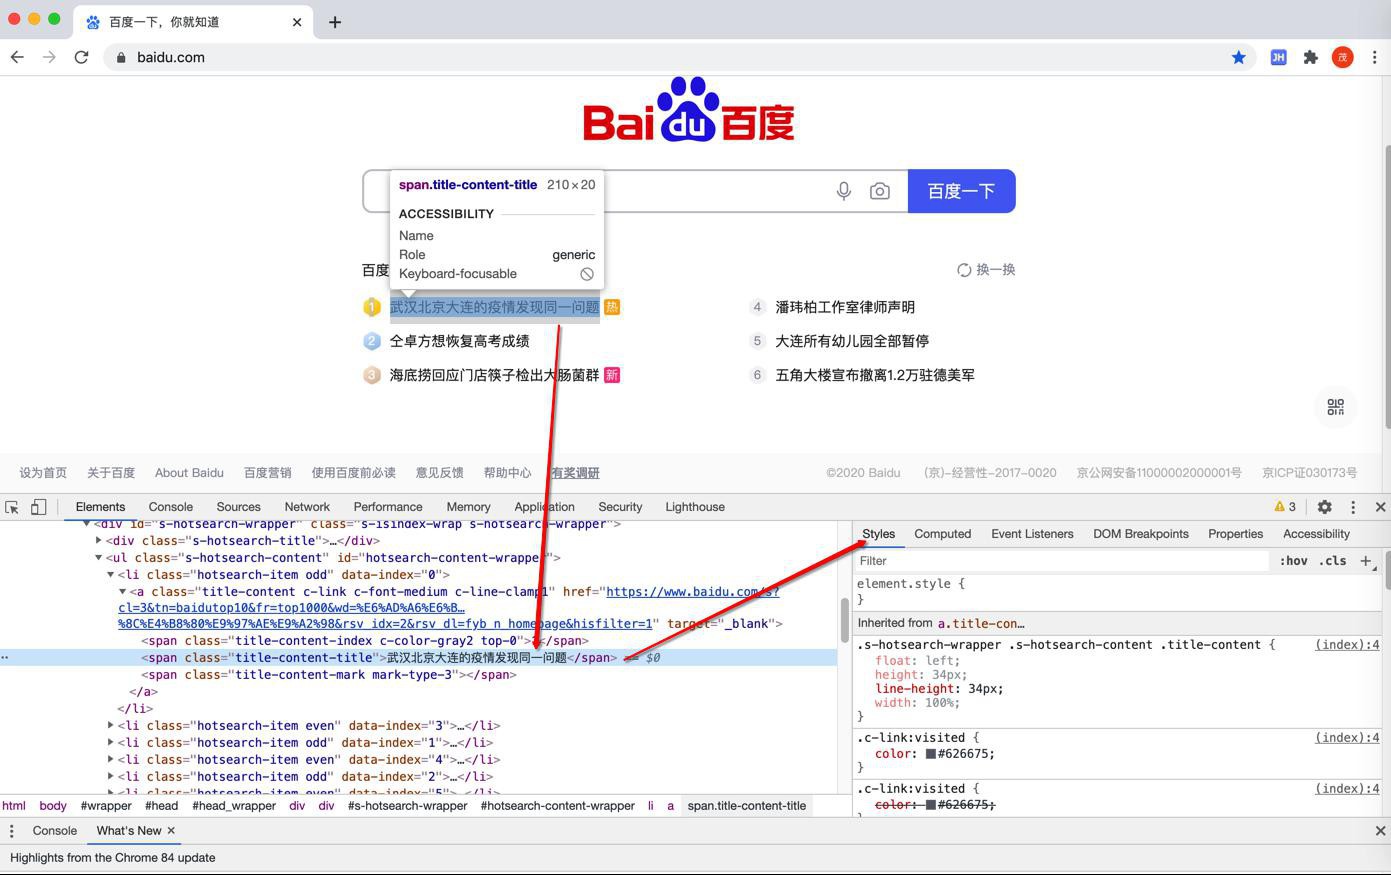Open the Accessibility sidebar tab

coord(1316,534)
